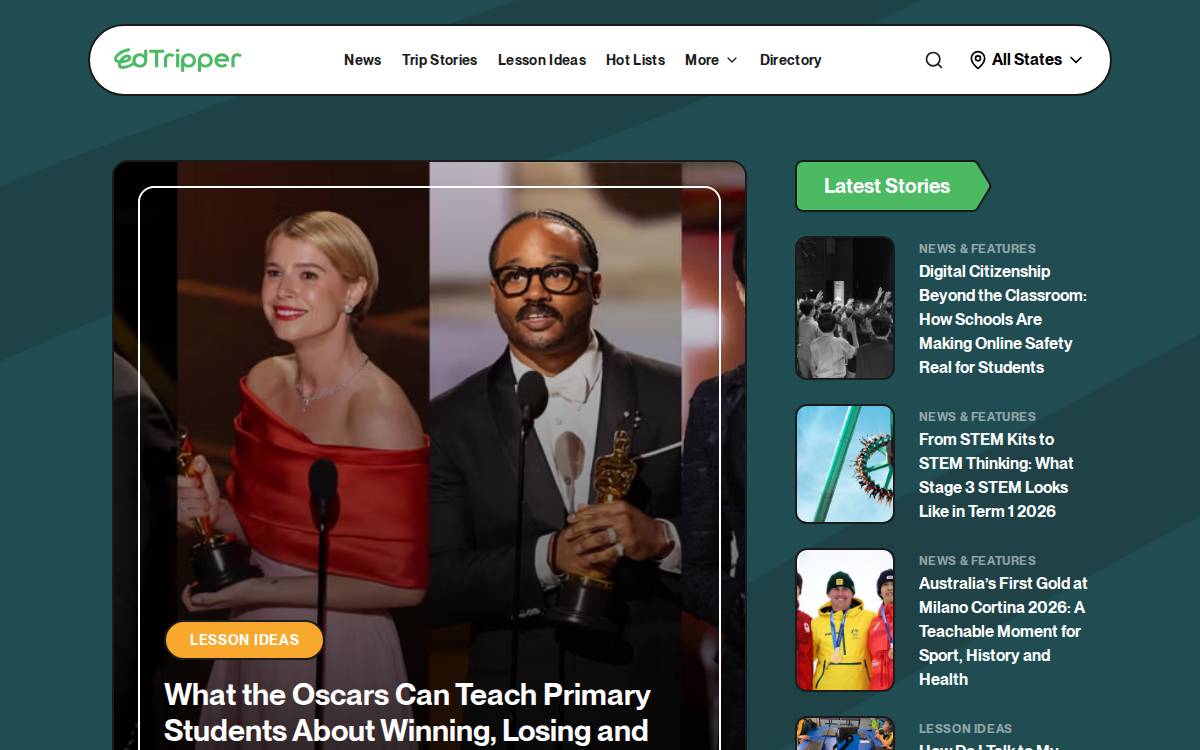Click NEWS & FEATURES above Digital Citizenship
Viewport: 1200px width, 750px height.
point(977,249)
